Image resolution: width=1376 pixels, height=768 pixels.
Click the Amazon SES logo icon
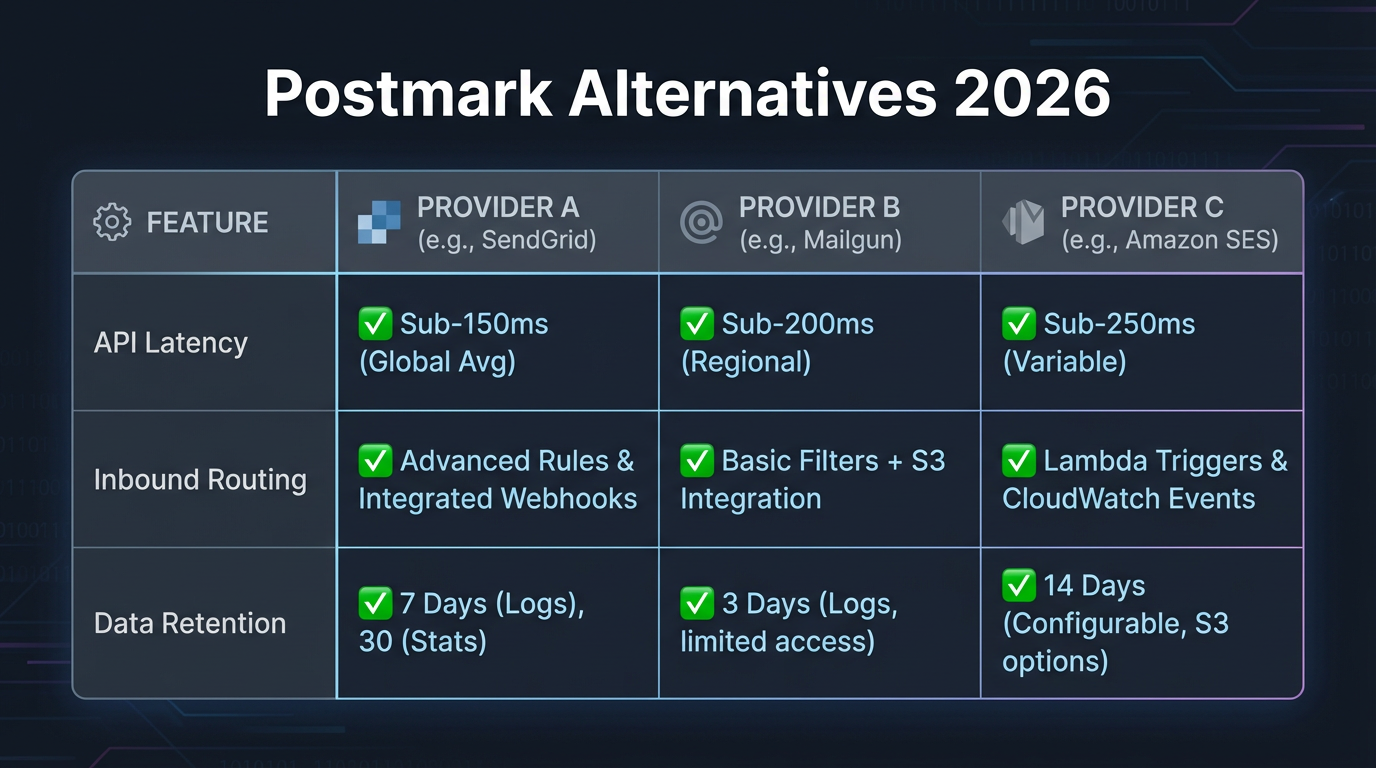1023,222
